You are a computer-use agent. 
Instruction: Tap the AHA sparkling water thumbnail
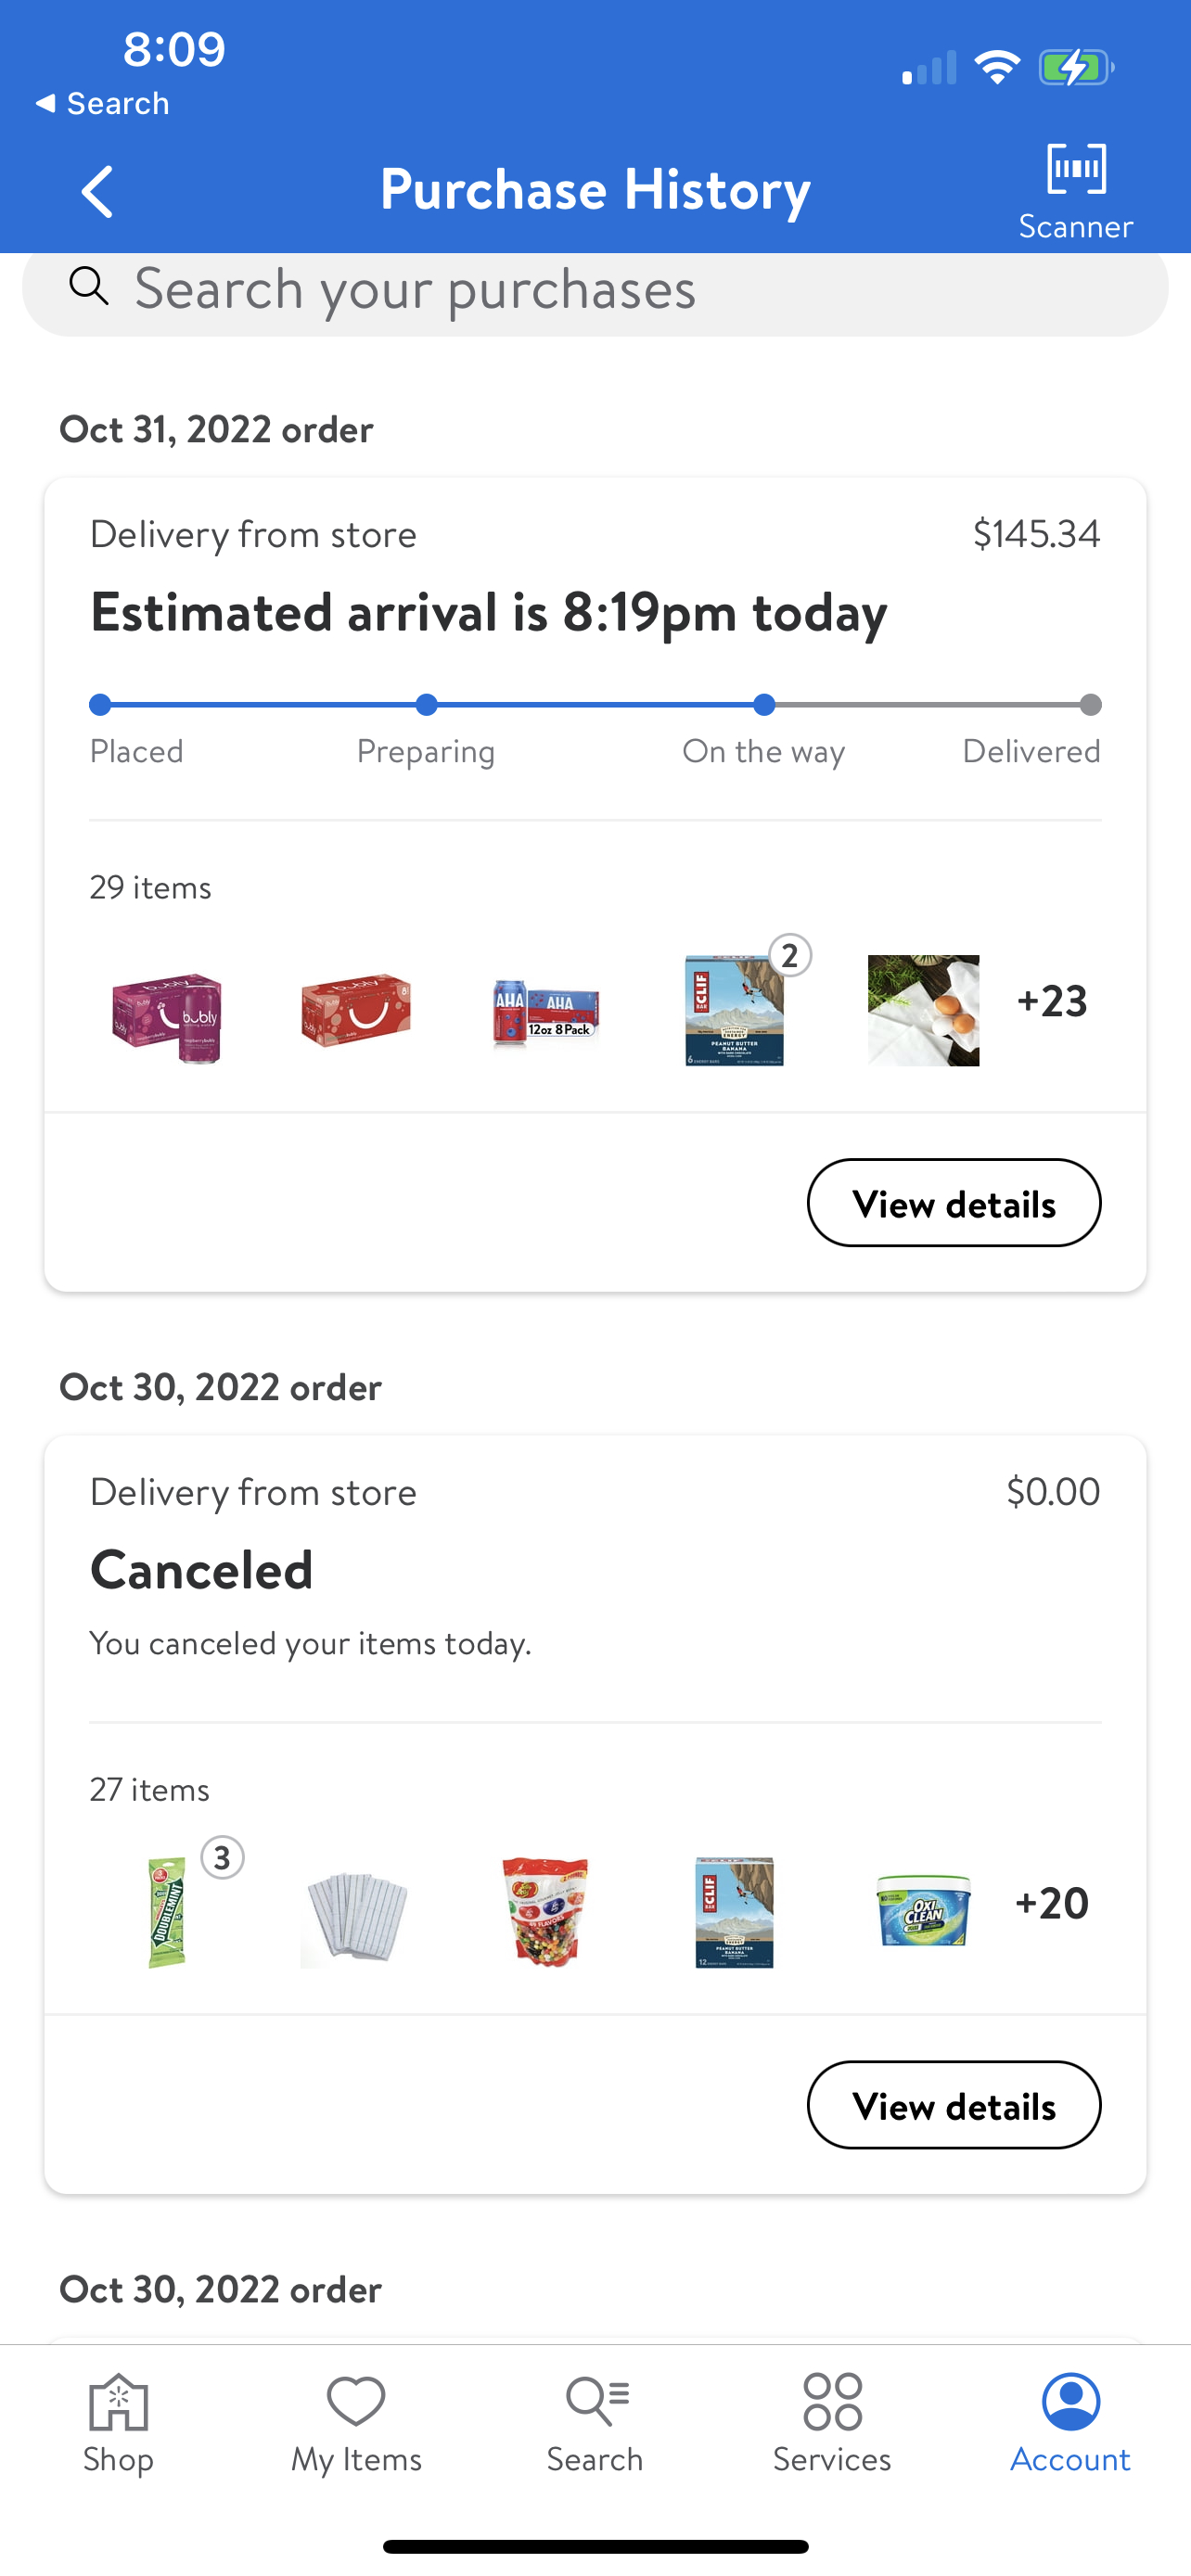pyautogui.click(x=545, y=1013)
